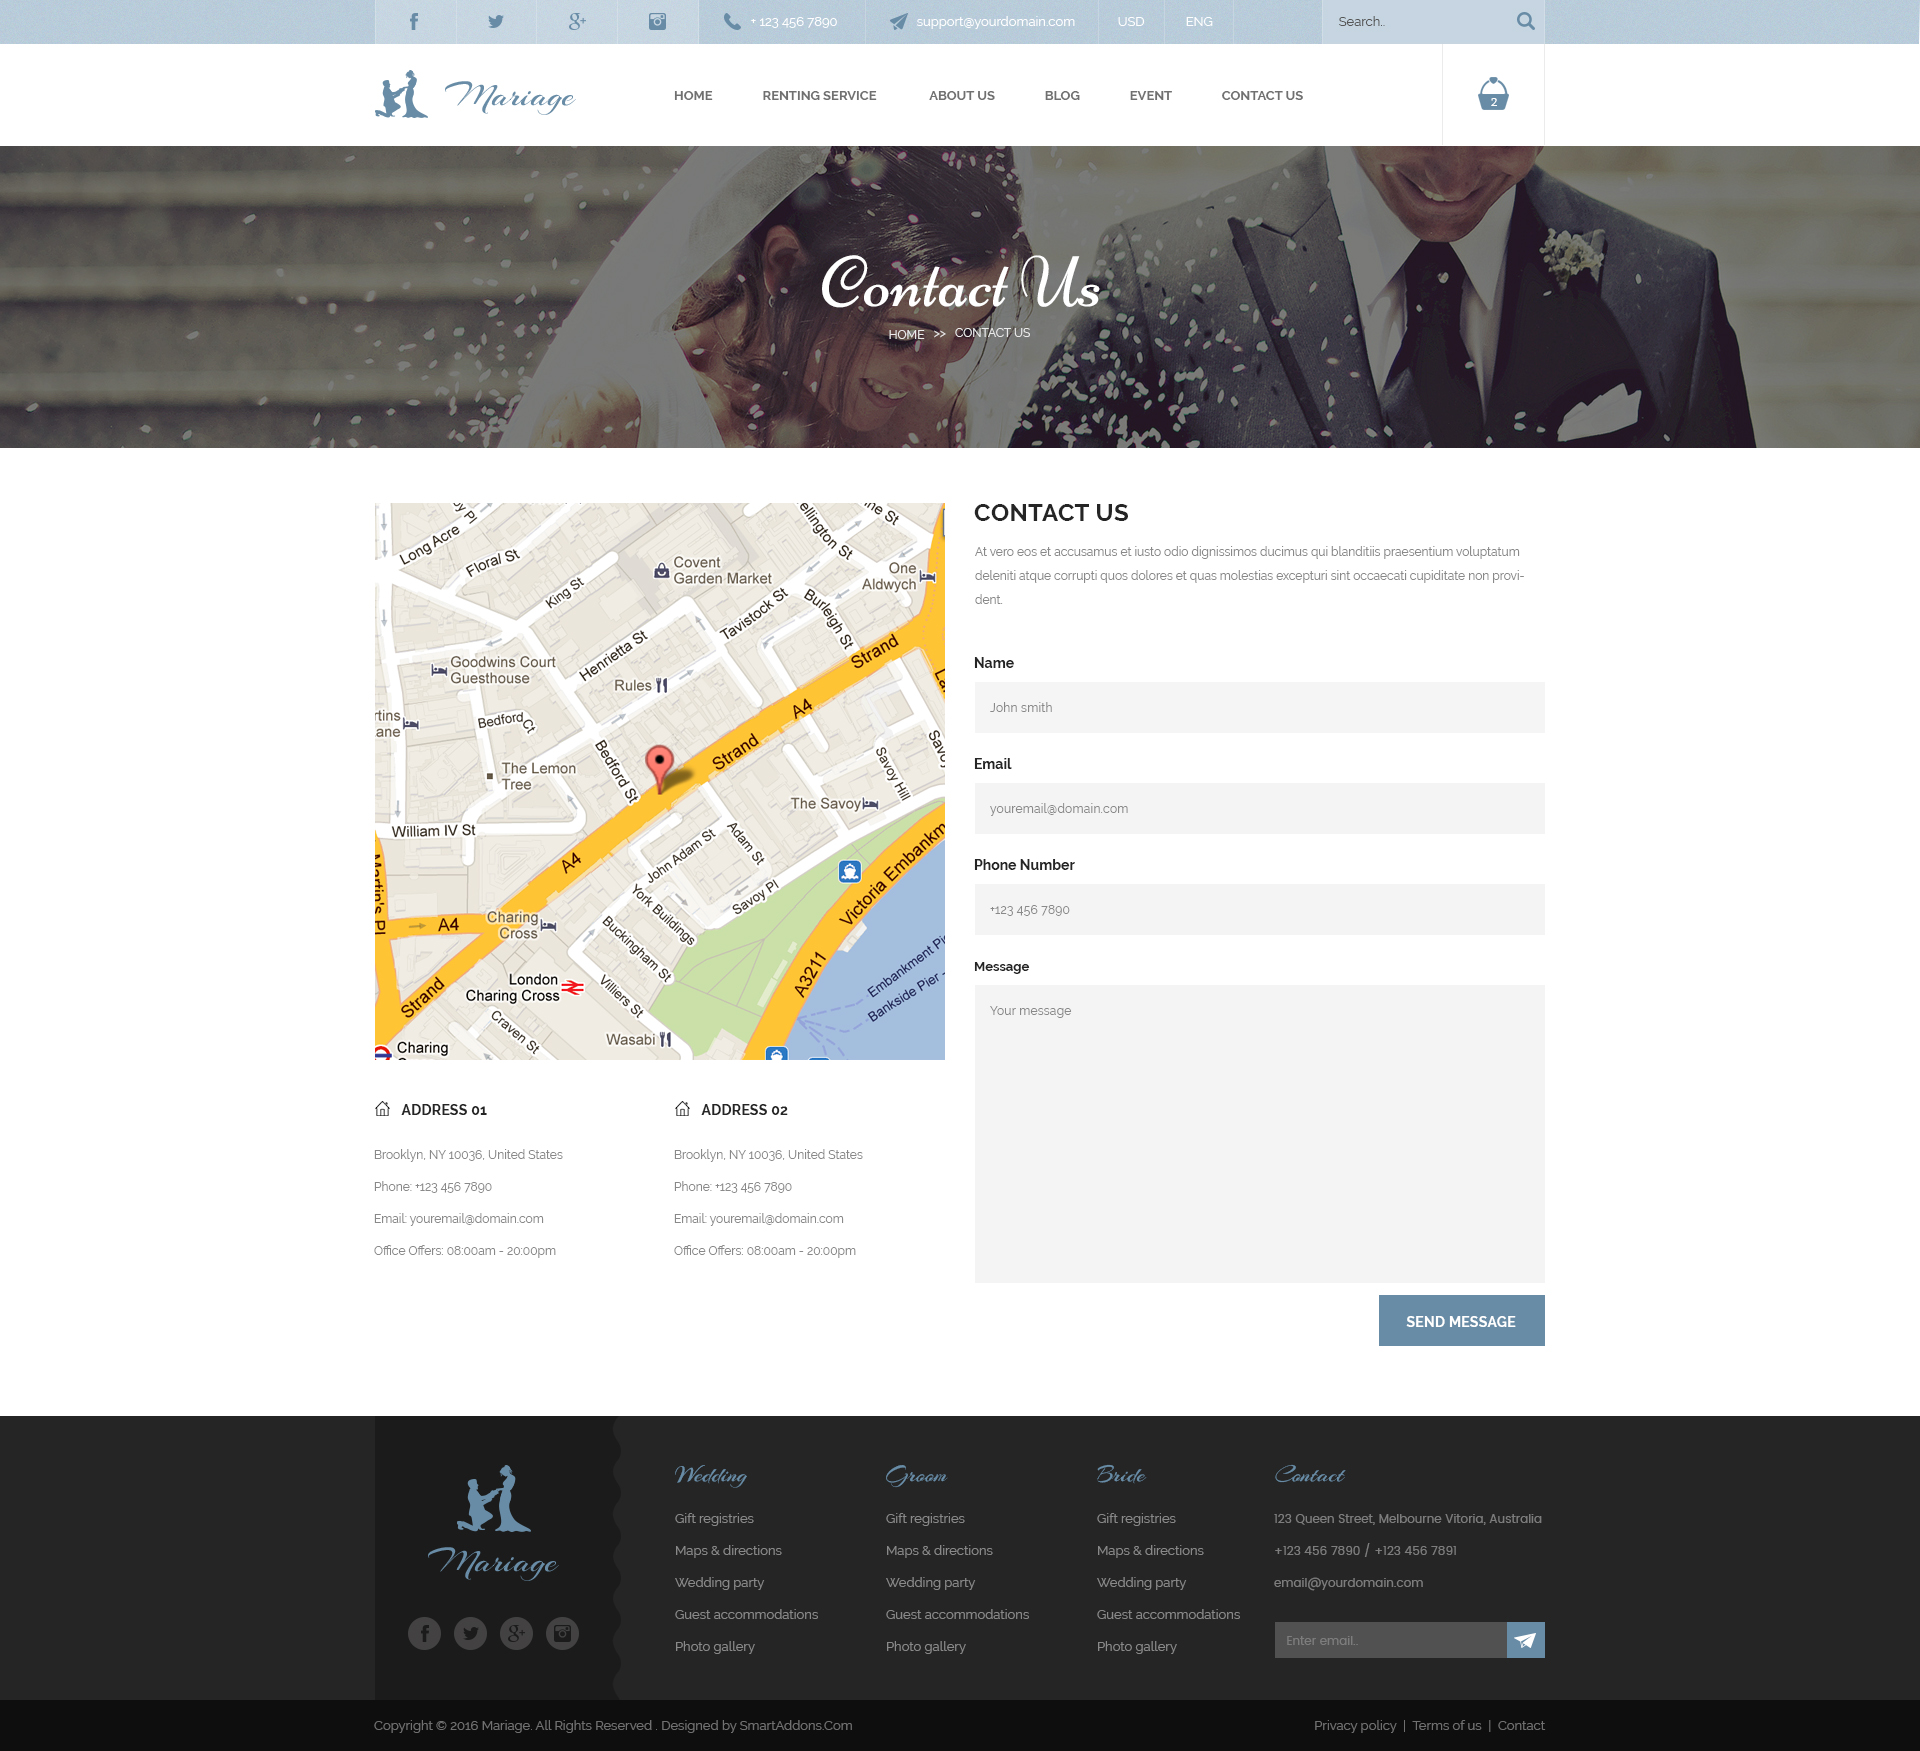
Task: Click the Instagram icon in top bar
Action: click(x=657, y=21)
